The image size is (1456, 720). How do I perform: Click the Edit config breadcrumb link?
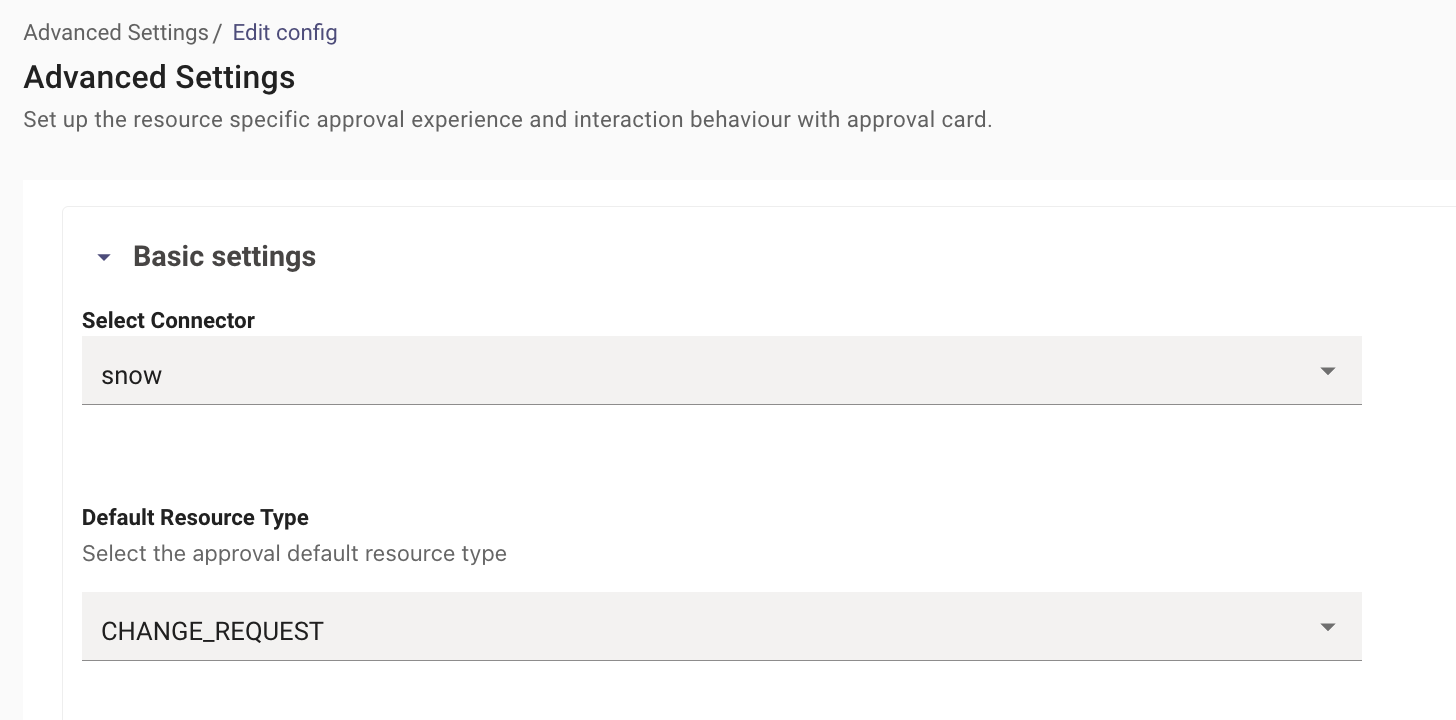(285, 33)
